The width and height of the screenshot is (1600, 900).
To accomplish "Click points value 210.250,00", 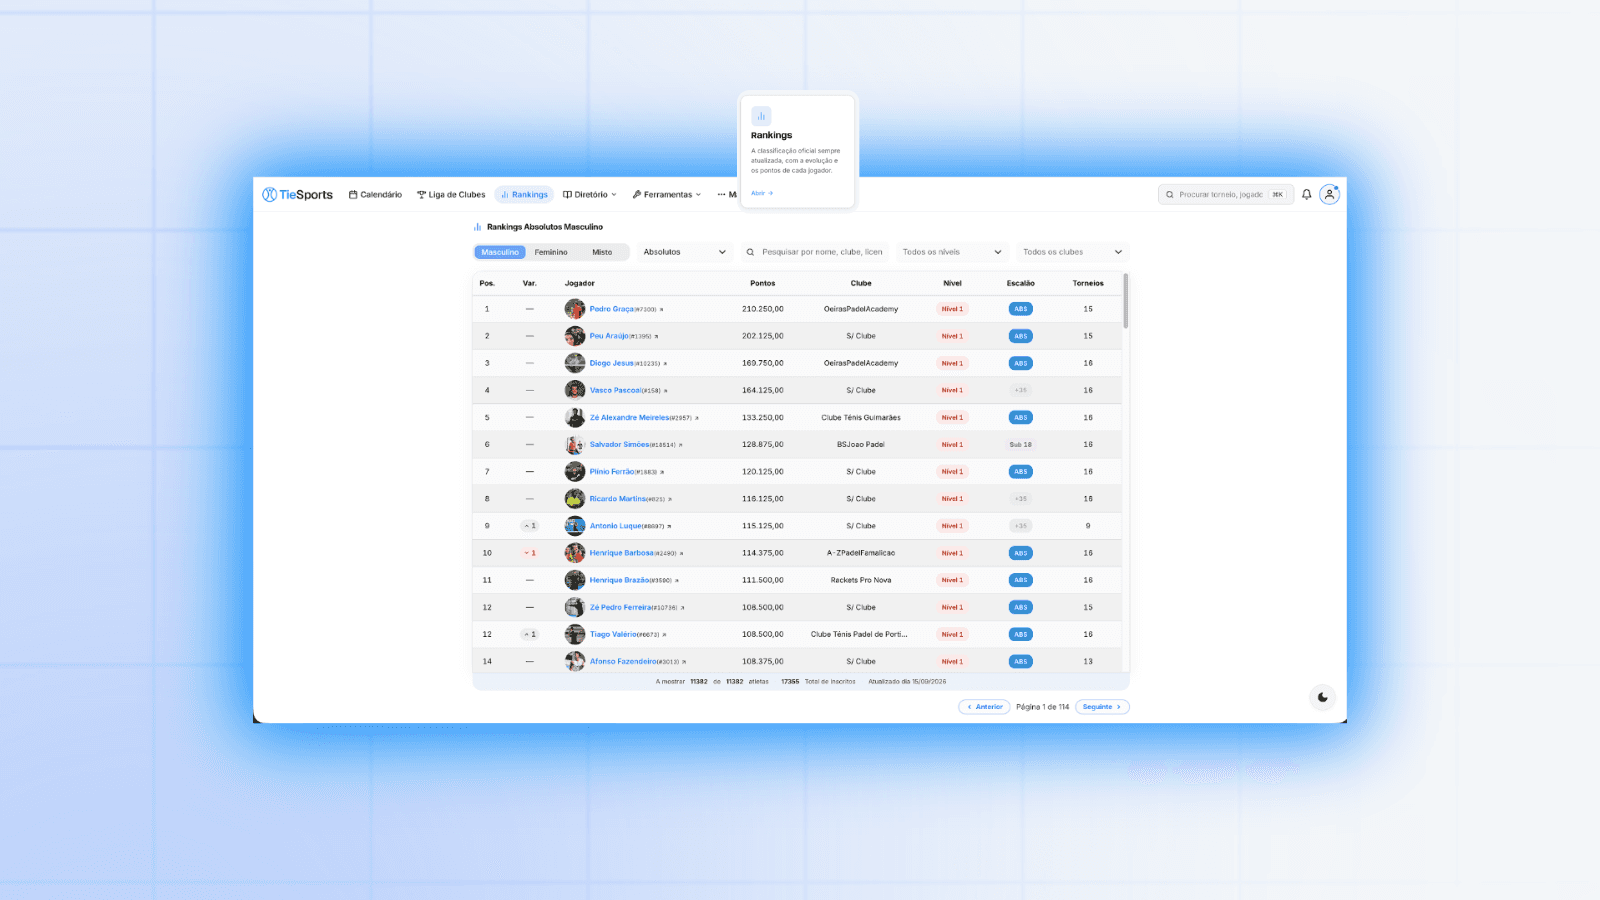I will [x=763, y=309].
